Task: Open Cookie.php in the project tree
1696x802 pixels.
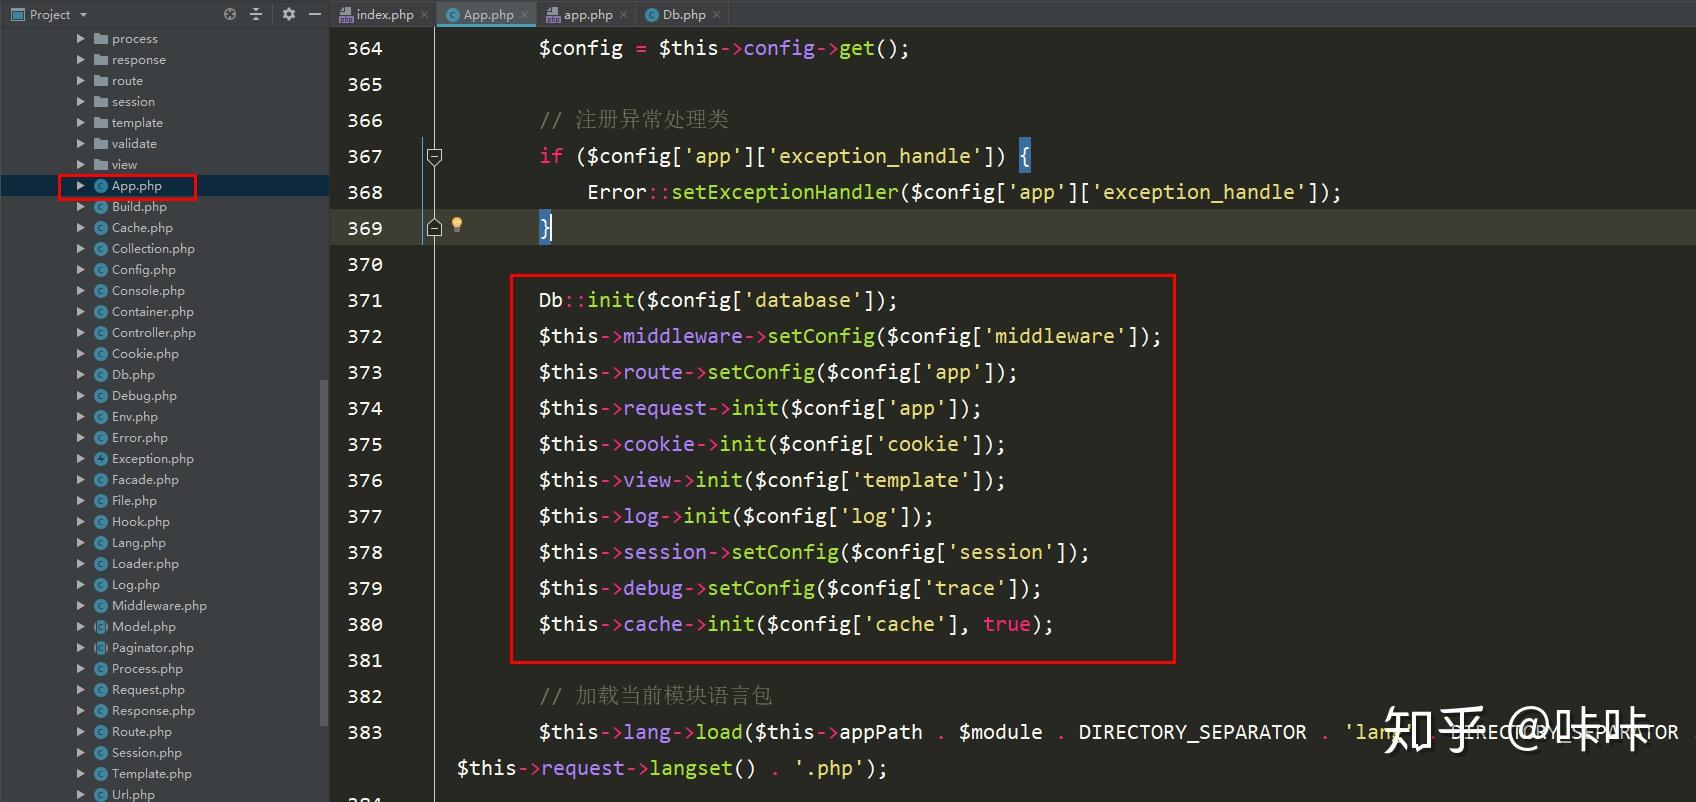Action: point(145,354)
